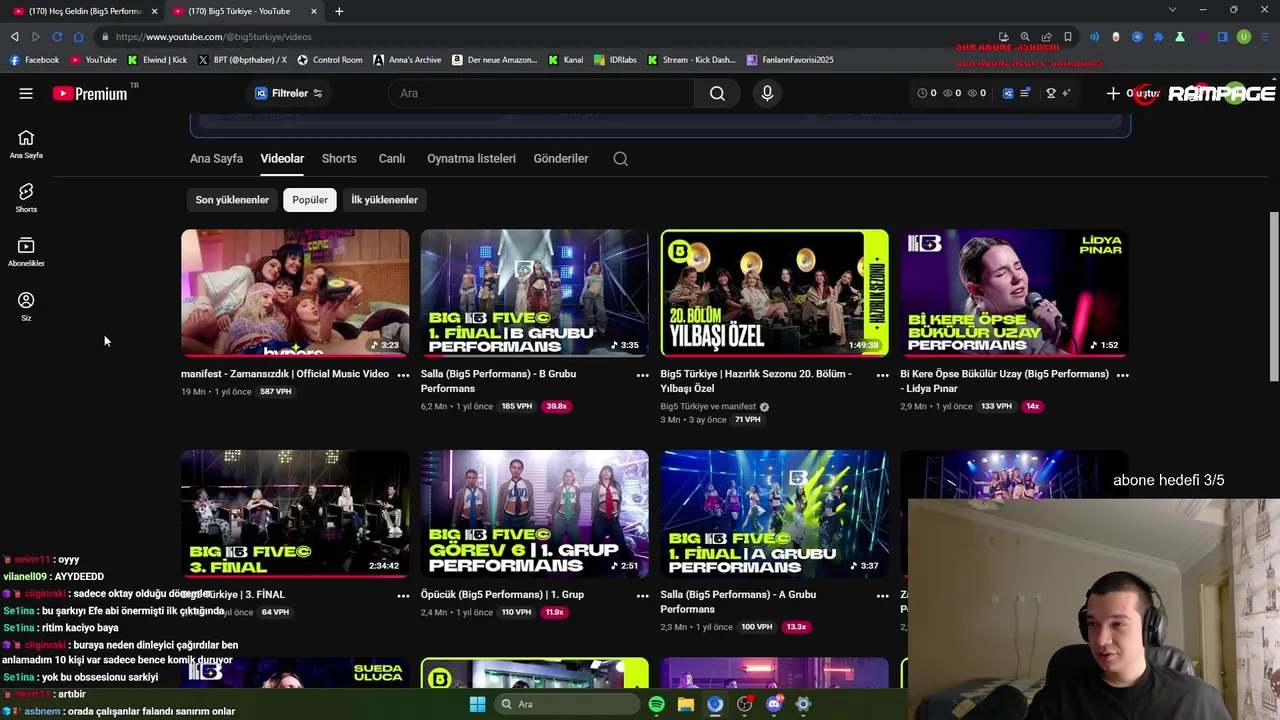Select the Popüler sort chip
The width and height of the screenshot is (1280, 720).
(310, 200)
